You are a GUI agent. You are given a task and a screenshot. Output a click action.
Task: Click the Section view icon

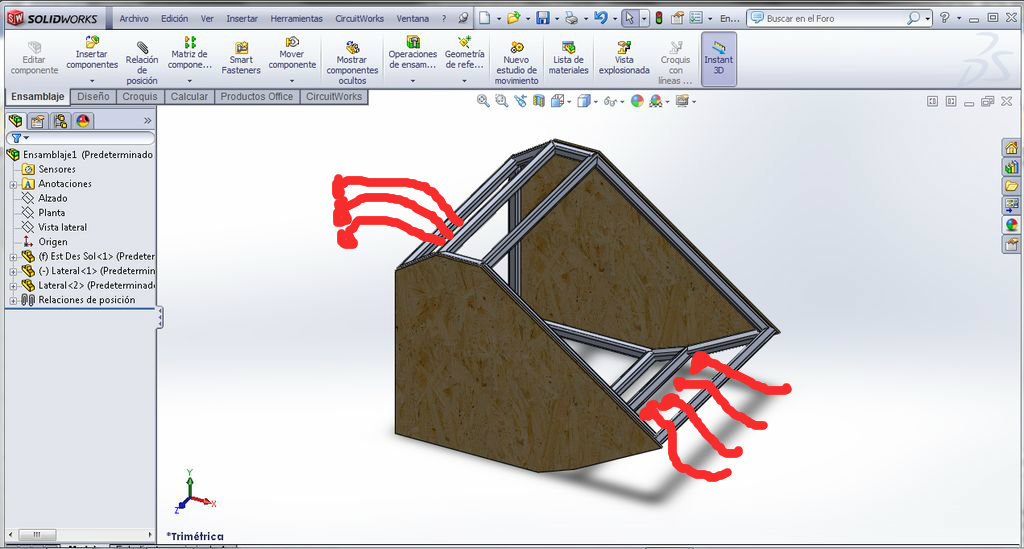pos(538,101)
